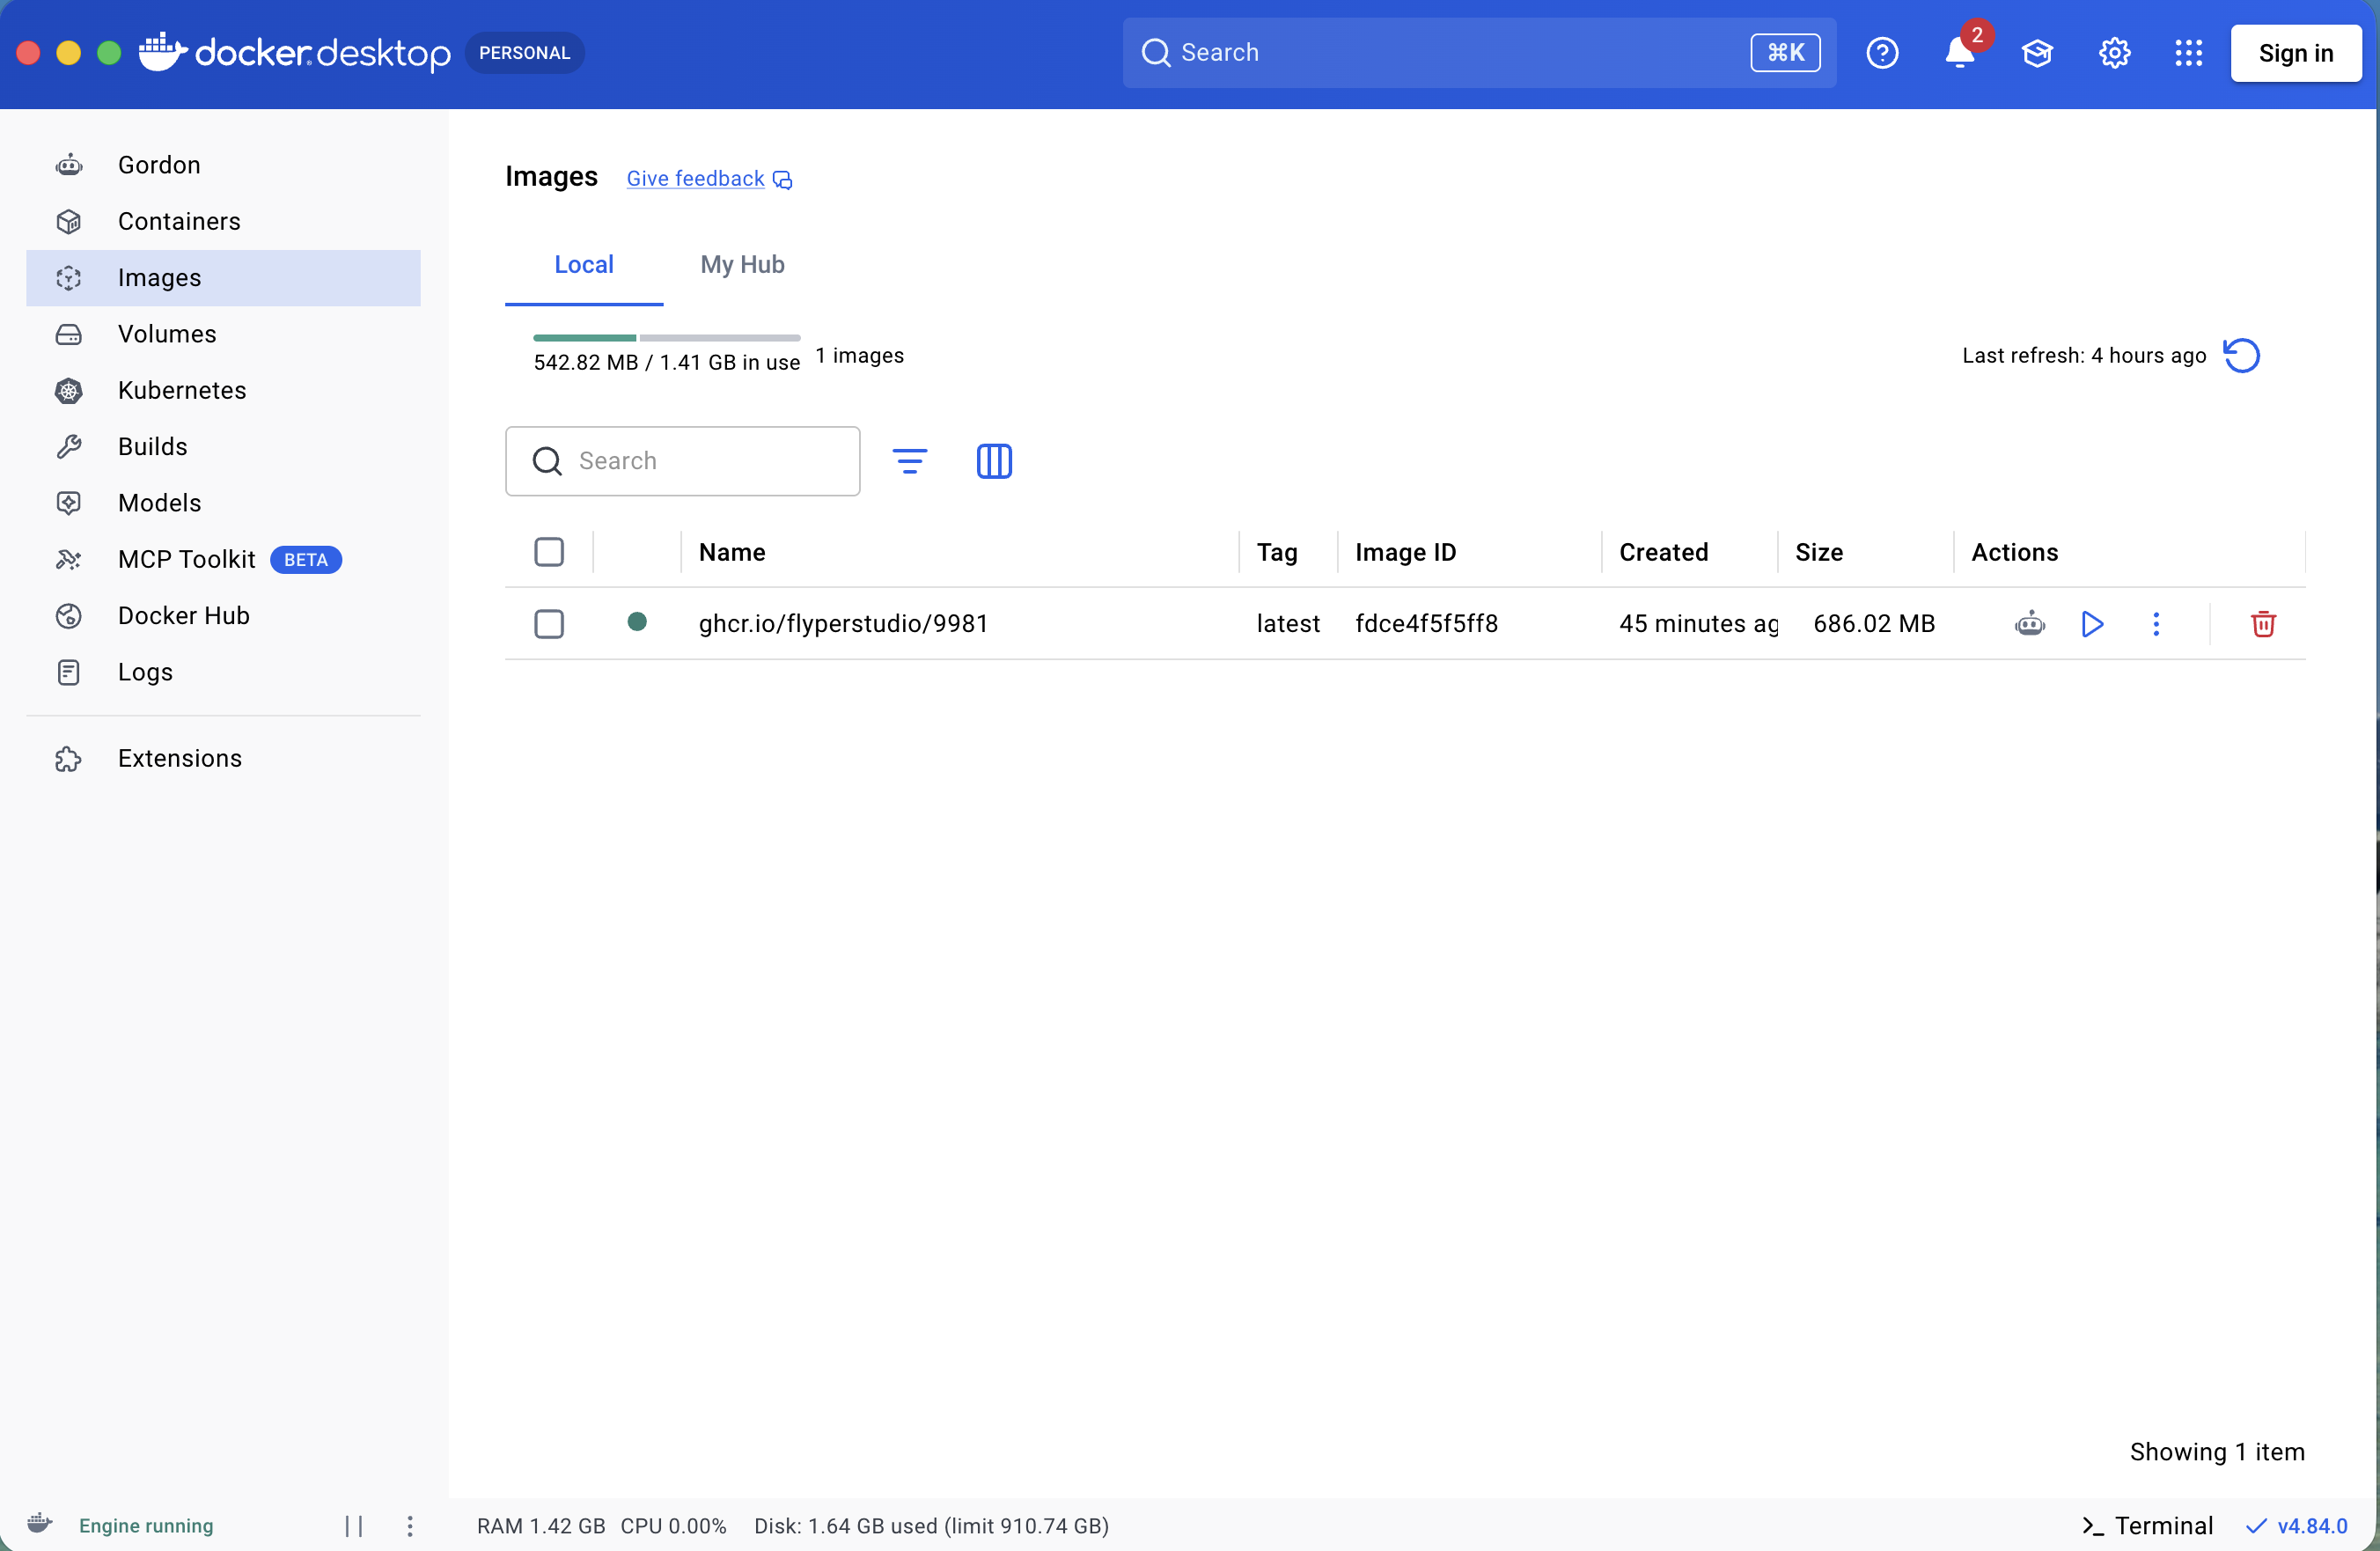Click the ⌘K shortcut badge
The height and width of the screenshot is (1551, 2380).
click(x=1785, y=52)
